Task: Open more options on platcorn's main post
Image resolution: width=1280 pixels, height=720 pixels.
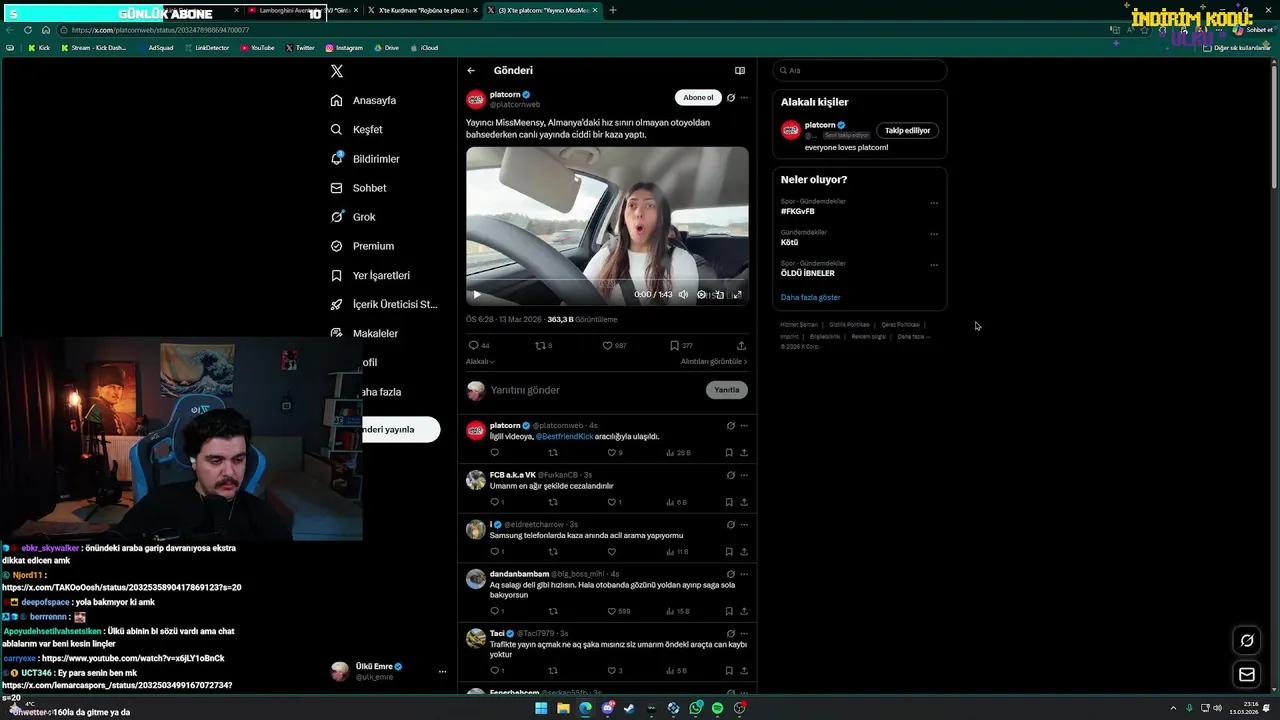Action: 744,98
